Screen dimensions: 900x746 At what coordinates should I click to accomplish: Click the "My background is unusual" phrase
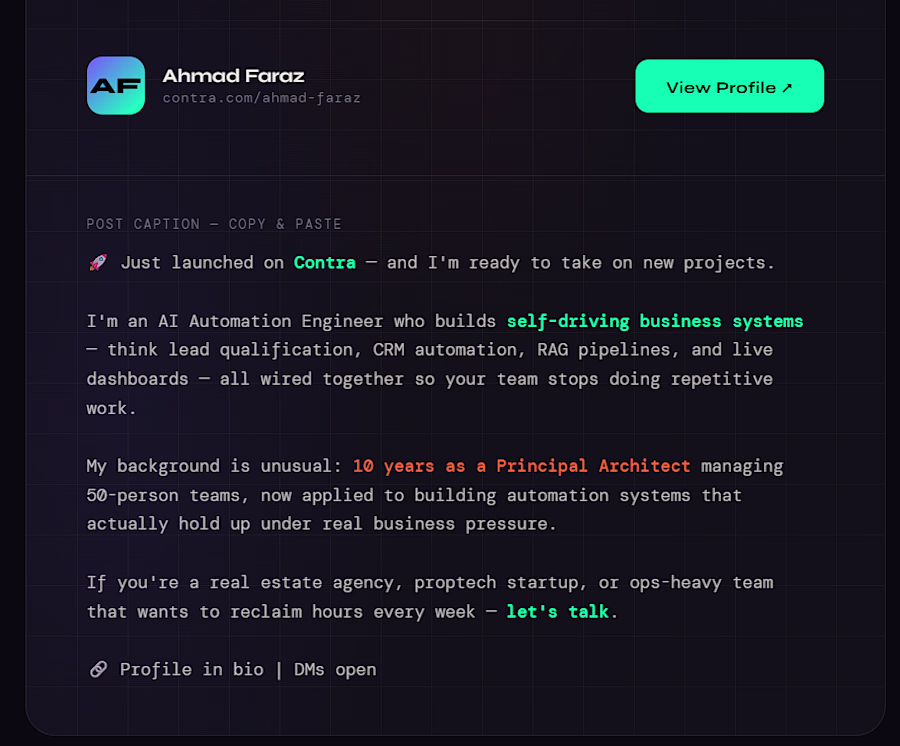pos(214,466)
